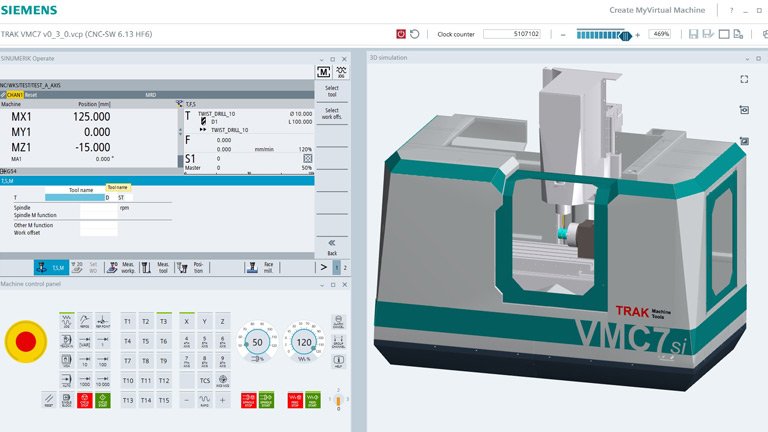The height and width of the screenshot is (432, 768).
Task: Click the Work offset input field
Action: 98,233
